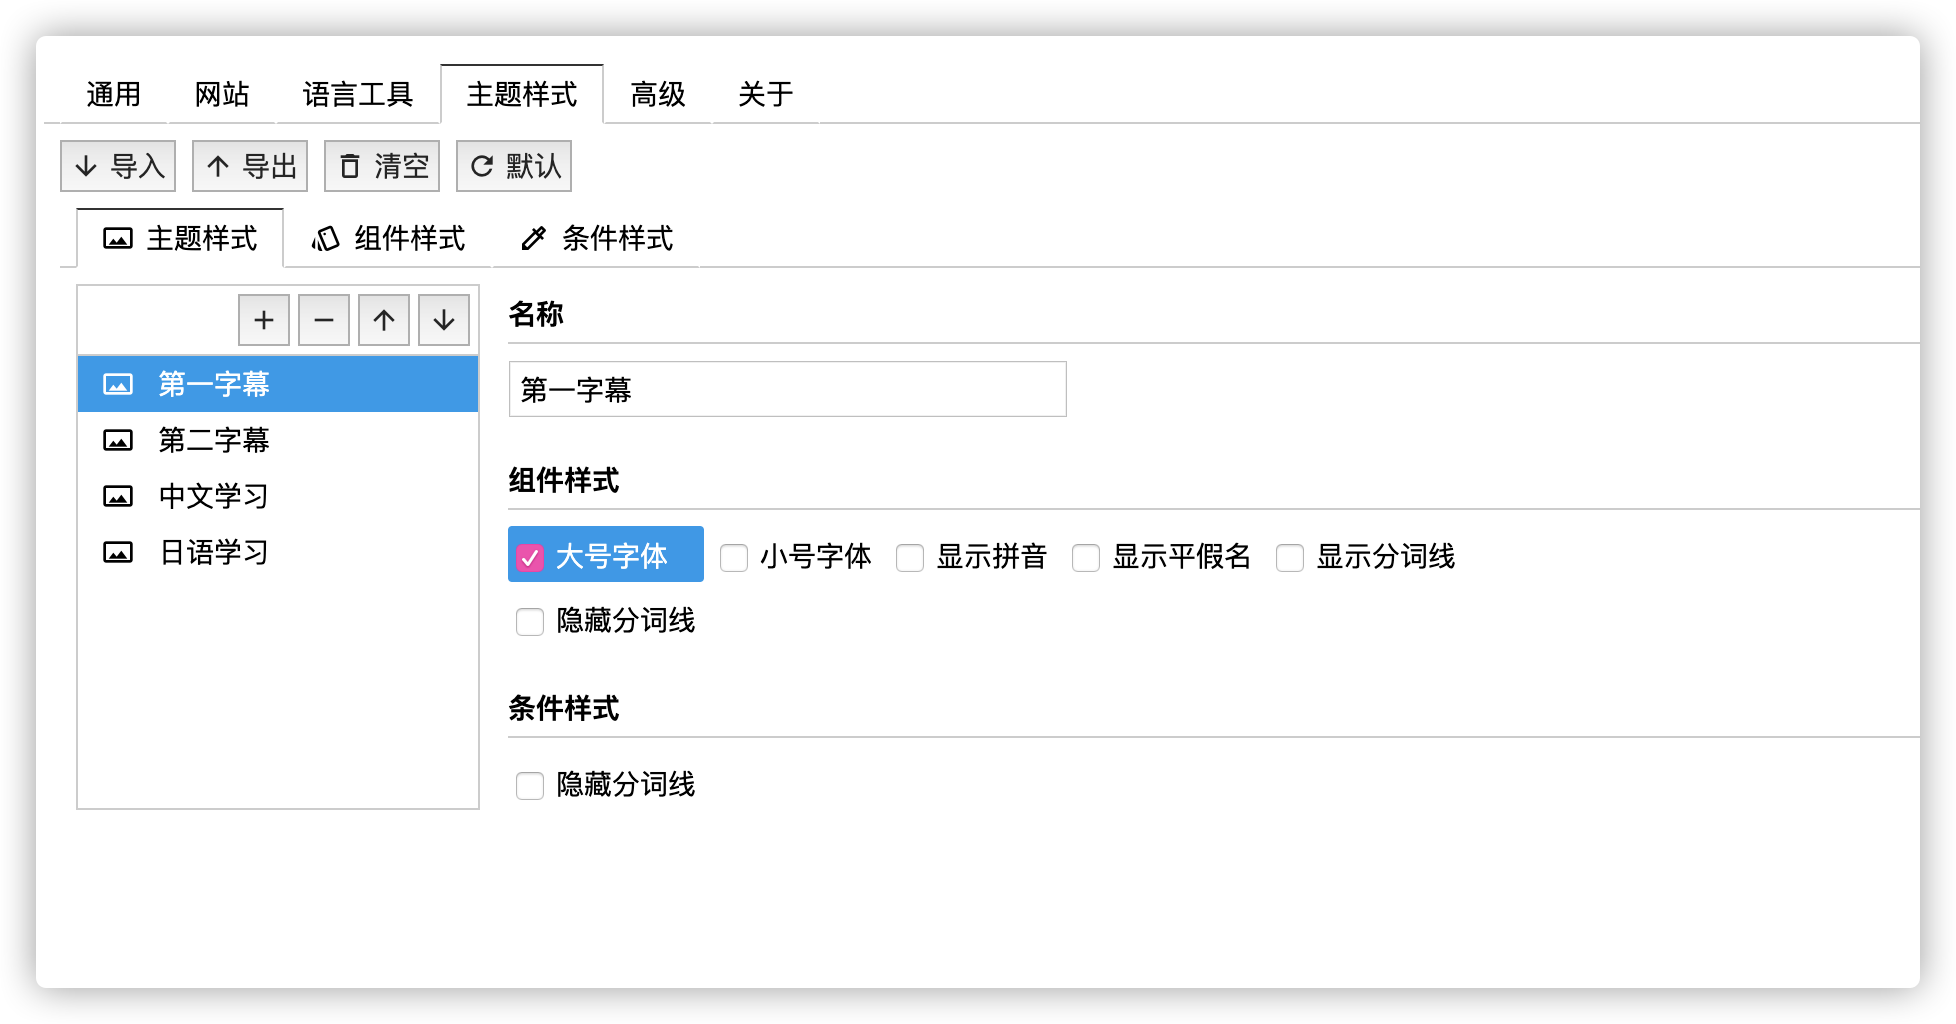Viewport: 1956px width, 1024px height.
Task: Click inside the 名称 name input field
Action: point(788,389)
